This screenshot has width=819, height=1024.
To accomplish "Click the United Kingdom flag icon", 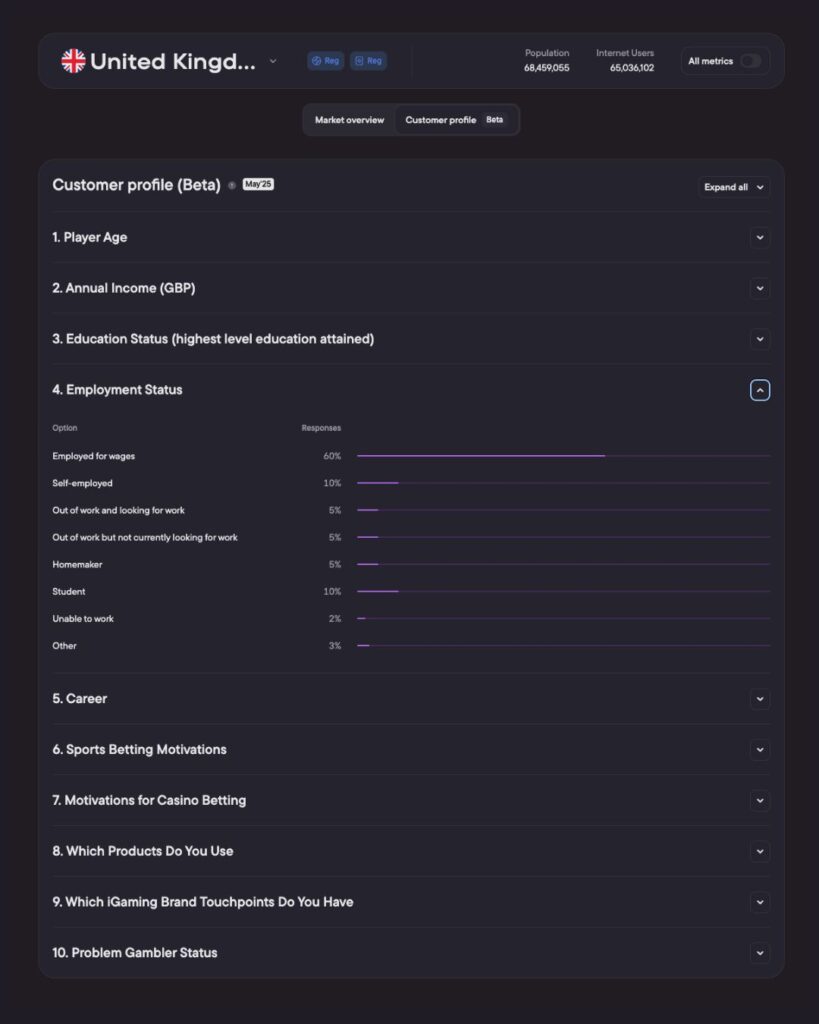I will [73, 61].
